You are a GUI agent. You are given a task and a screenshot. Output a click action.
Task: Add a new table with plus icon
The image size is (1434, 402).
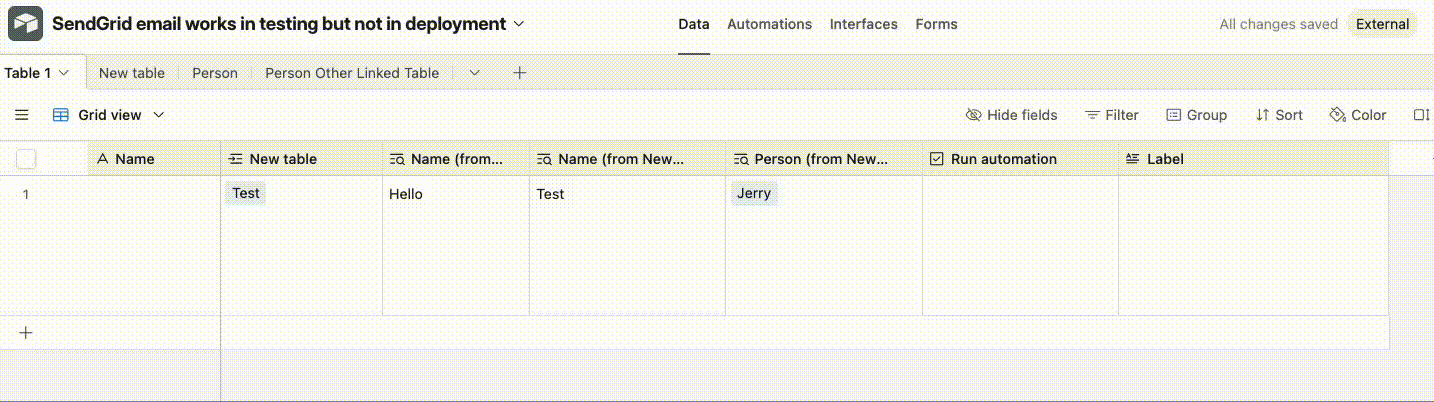[519, 73]
